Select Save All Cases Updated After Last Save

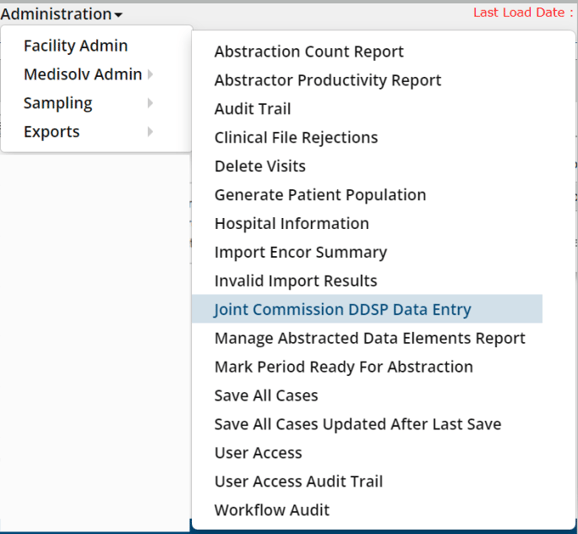pos(358,424)
